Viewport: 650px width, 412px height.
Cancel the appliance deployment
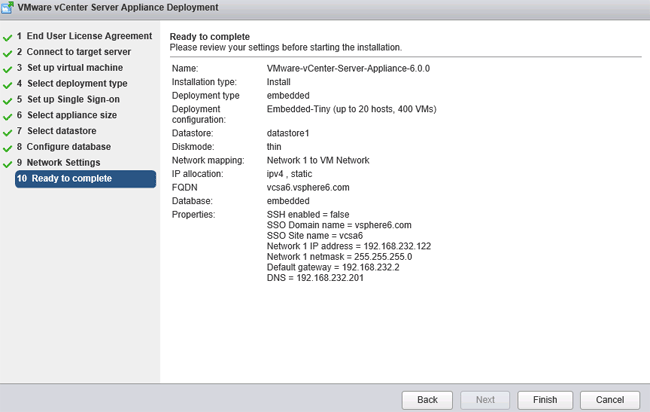[x=610, y=400]
